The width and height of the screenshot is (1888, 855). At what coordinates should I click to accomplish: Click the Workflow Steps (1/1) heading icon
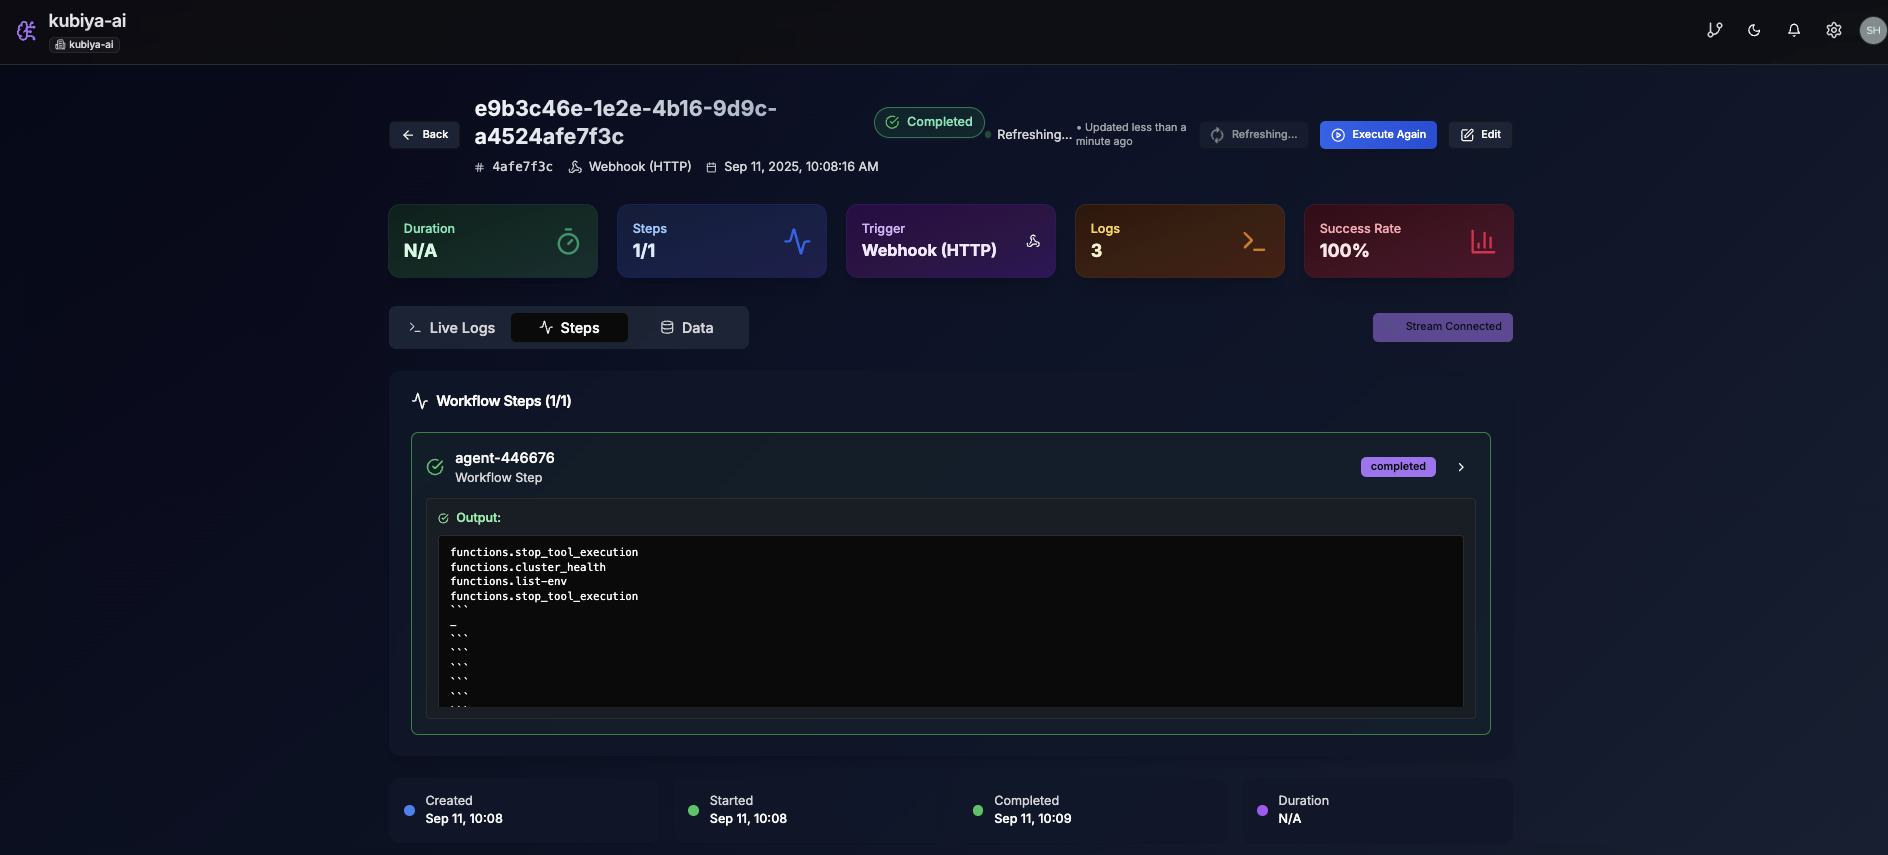pyautogui.click(x=420, y=401)
